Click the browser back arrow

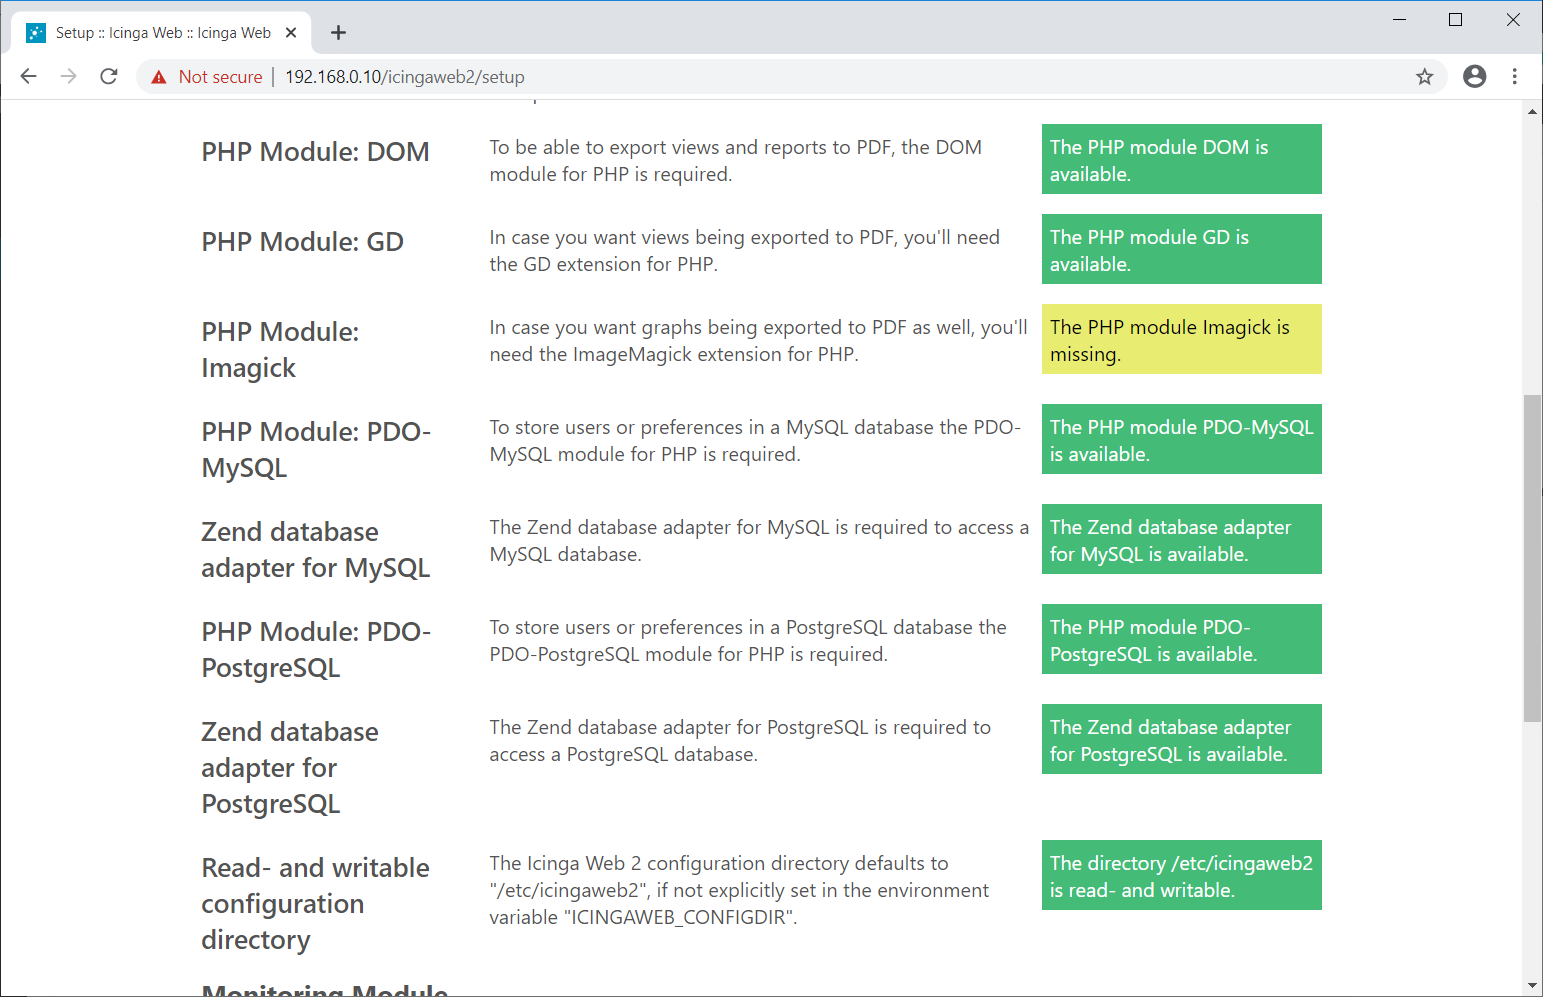click(x=28, y=77)
